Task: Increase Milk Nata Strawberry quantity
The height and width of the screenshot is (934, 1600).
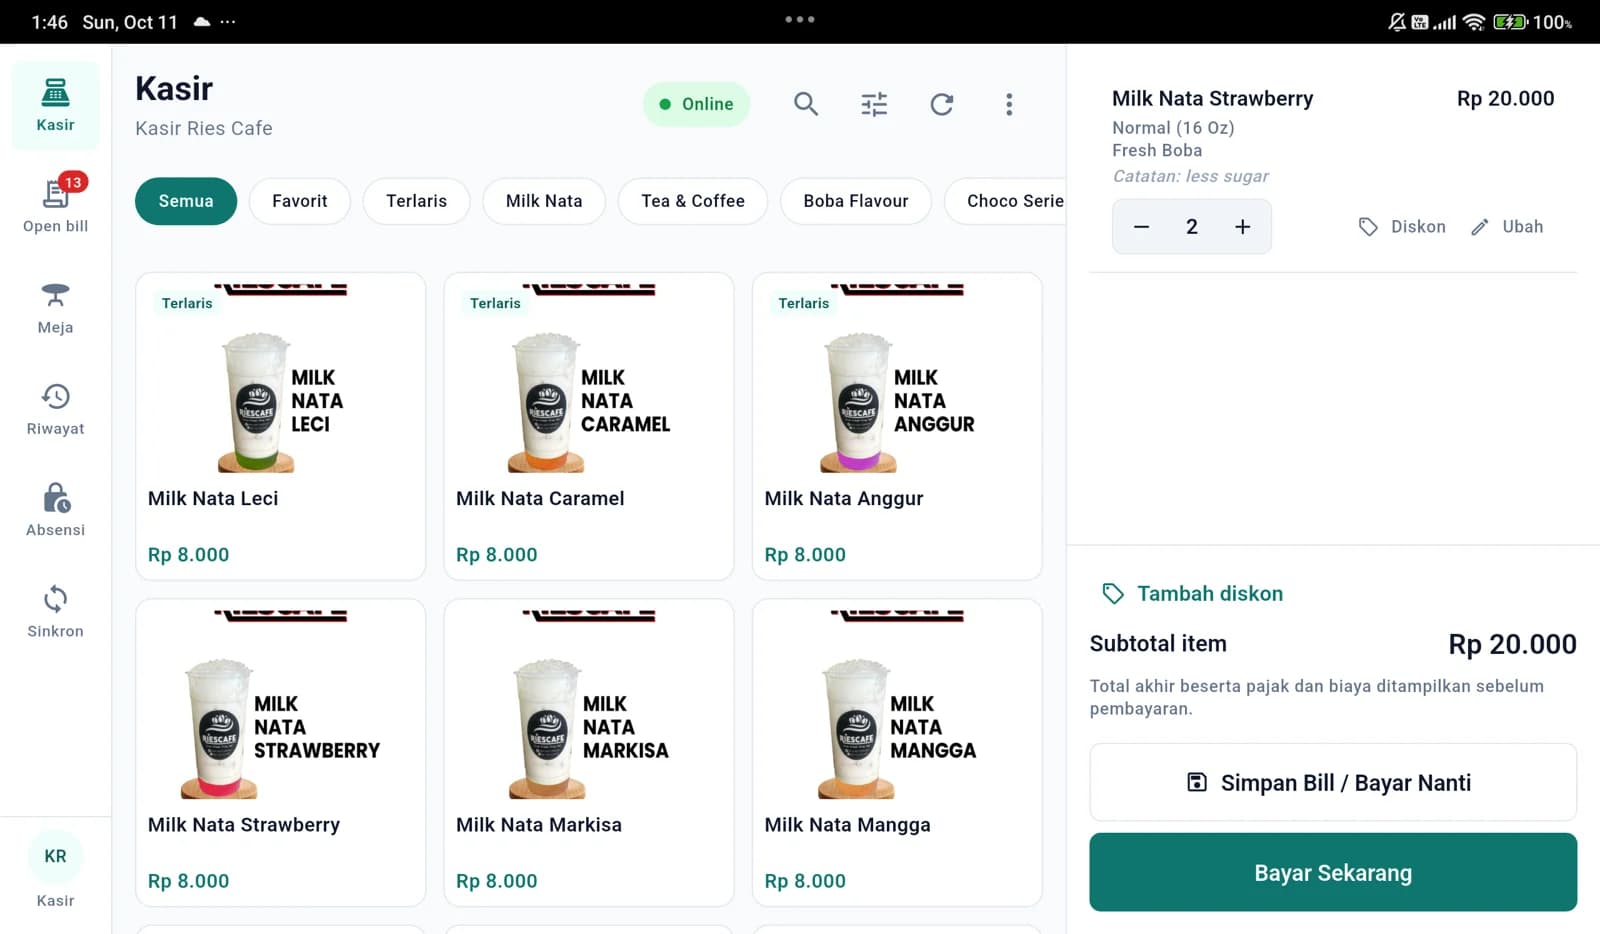Action: (x=1242, y=227)
